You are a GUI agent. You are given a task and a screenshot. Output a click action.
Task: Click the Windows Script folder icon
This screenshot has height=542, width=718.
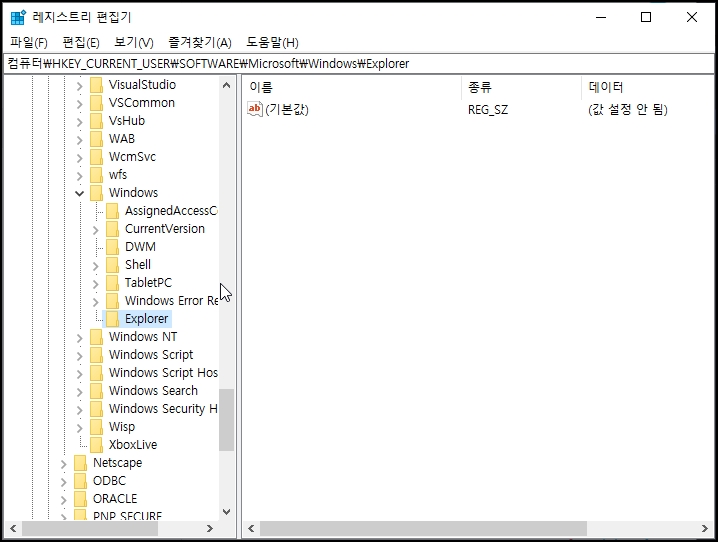97,355
